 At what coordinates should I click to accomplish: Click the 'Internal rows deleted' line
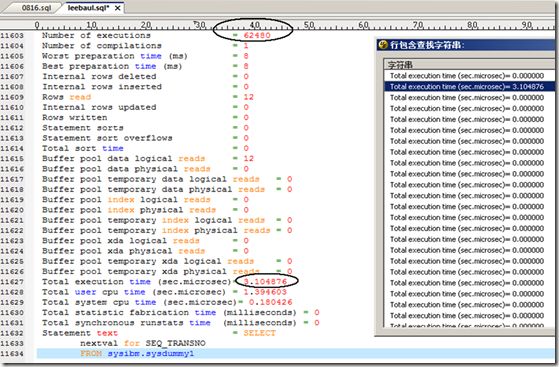[x=99, y=77]
